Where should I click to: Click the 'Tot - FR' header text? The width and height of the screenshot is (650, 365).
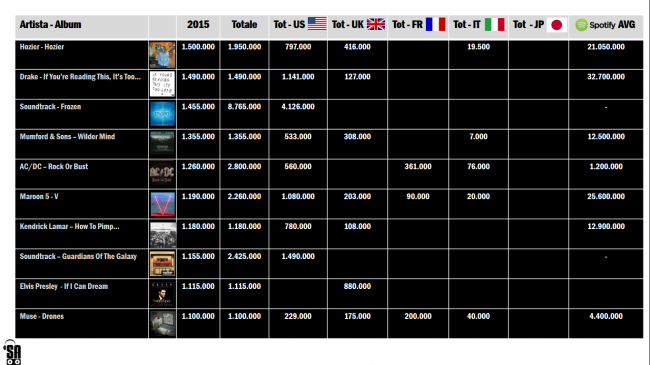(407, 24)
